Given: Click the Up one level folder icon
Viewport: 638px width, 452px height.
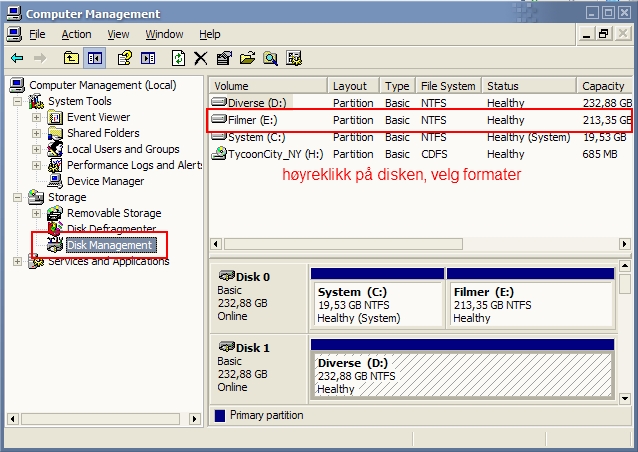Looking at the screenshot, I should pyautogui.click(x=71, y=58).
